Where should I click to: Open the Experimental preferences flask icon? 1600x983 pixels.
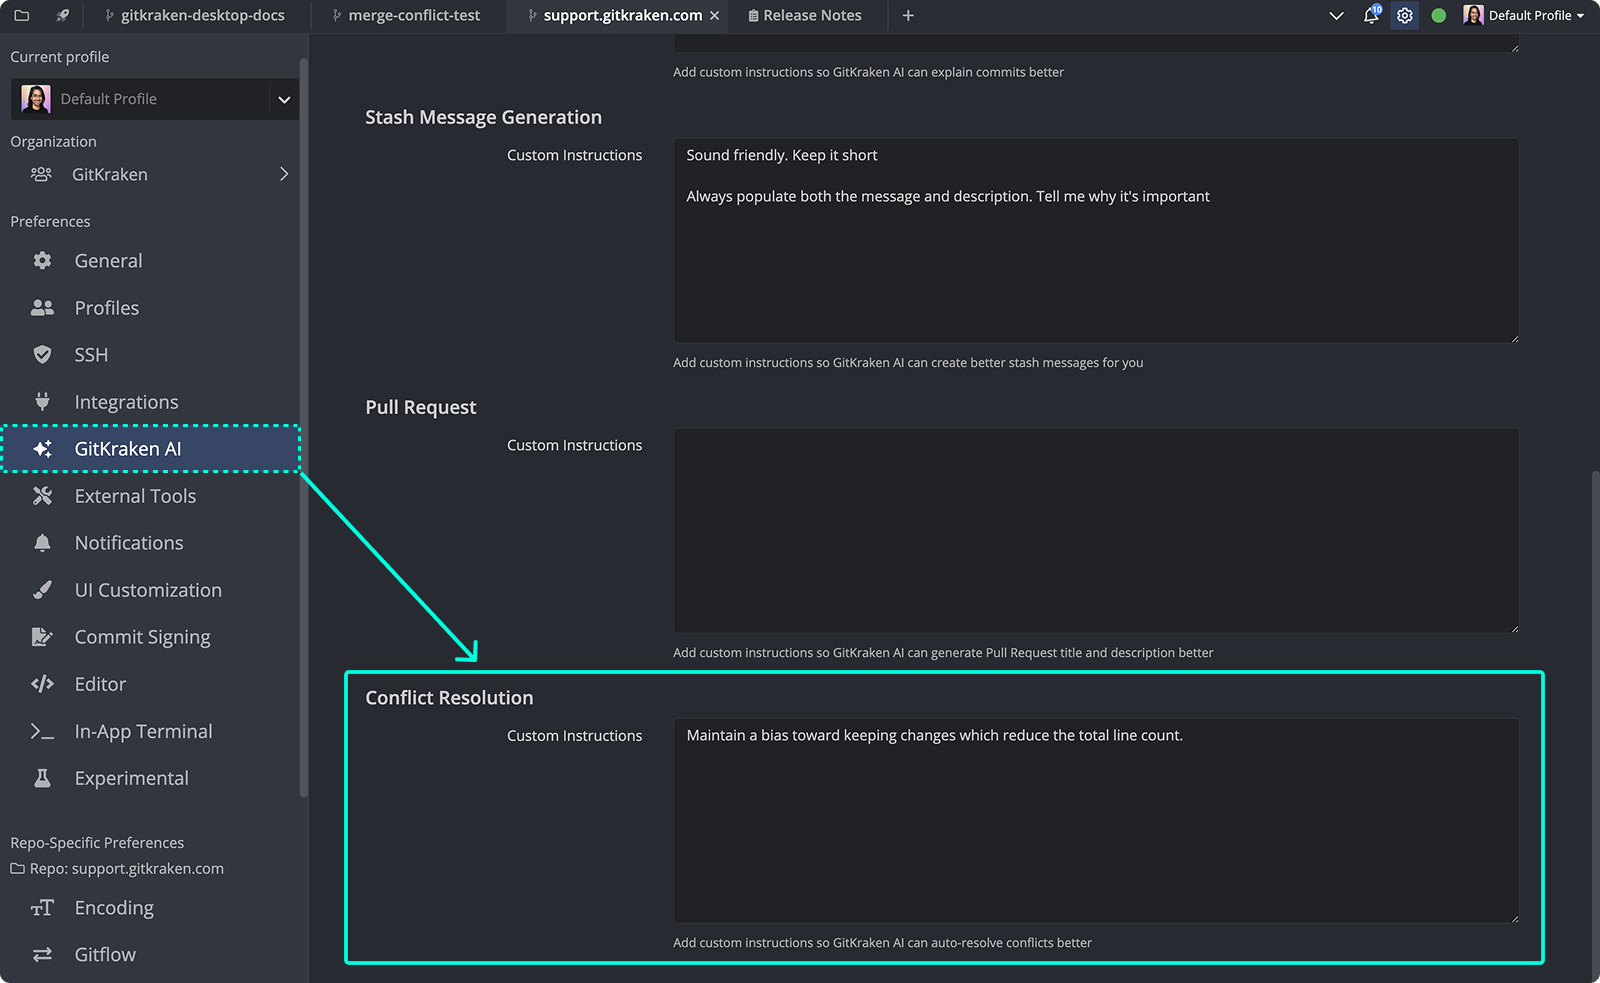[41, 777]
